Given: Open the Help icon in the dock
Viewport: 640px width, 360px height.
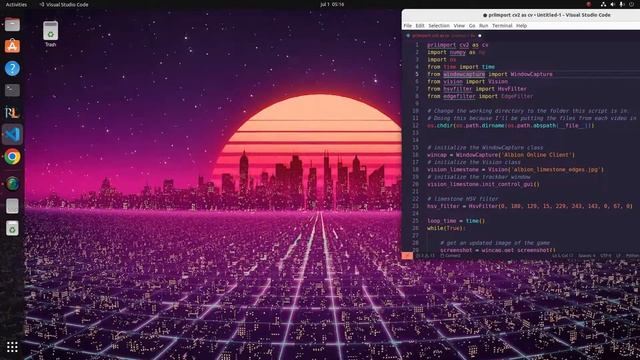Looking at the screenshot, I should pos(12,68).
